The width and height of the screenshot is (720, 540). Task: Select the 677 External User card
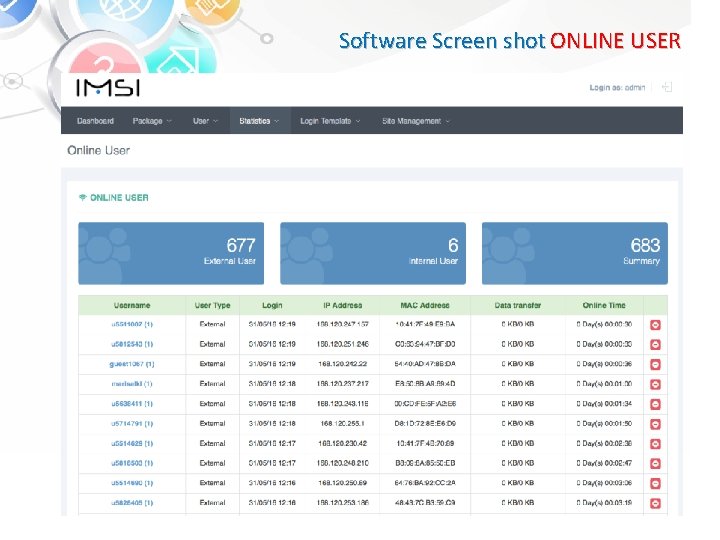pyautogui.click(x=171, y=253)
